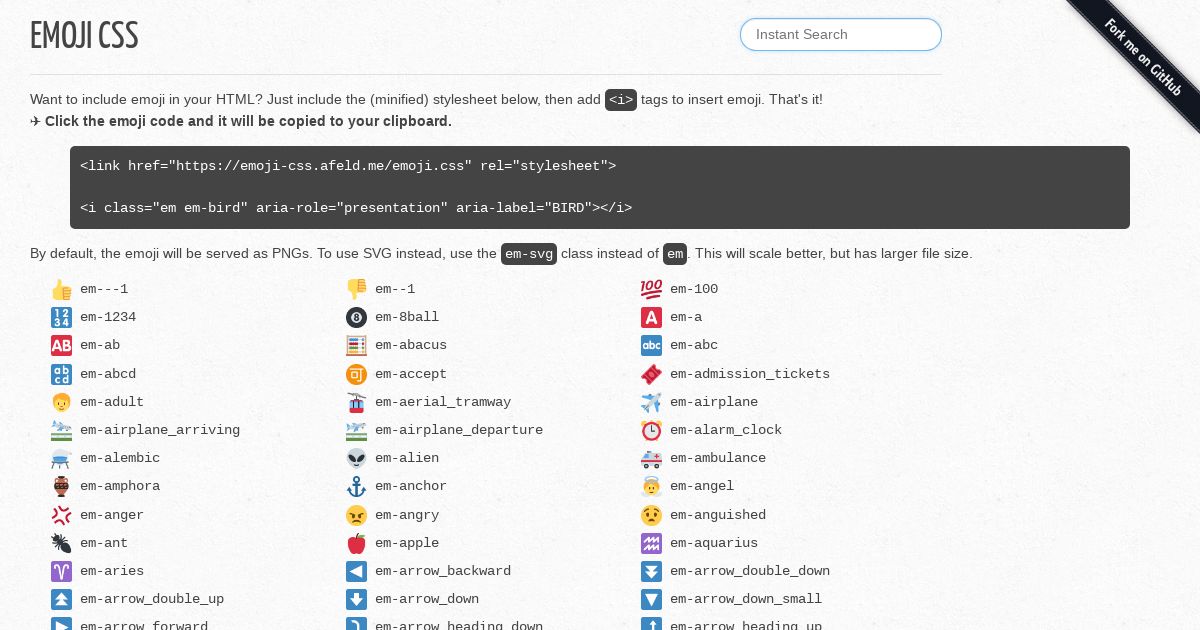Click the adult face emoji icon
This screenshot has height=630, width=1200.
pos(61,402)
